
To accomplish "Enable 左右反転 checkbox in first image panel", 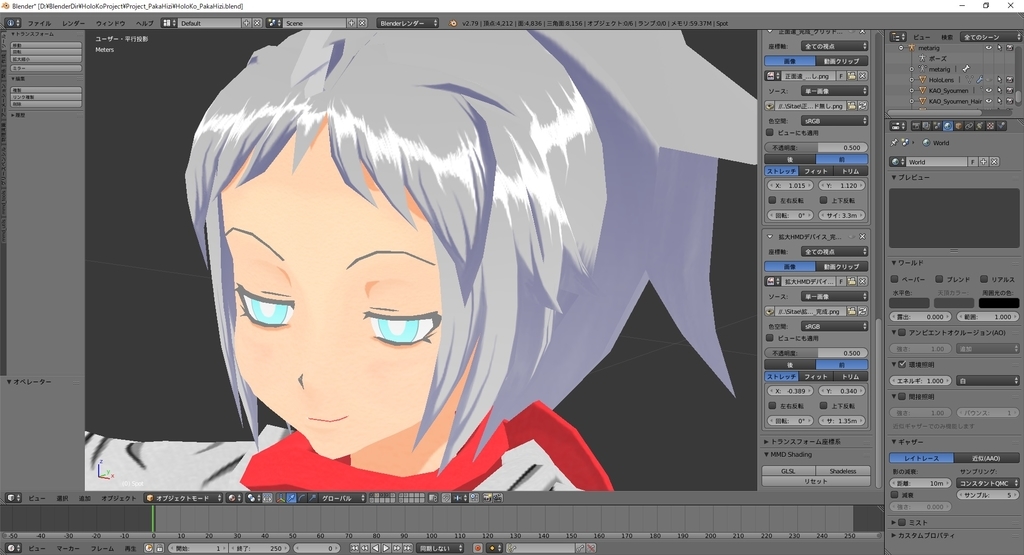I will pos(772,200).
